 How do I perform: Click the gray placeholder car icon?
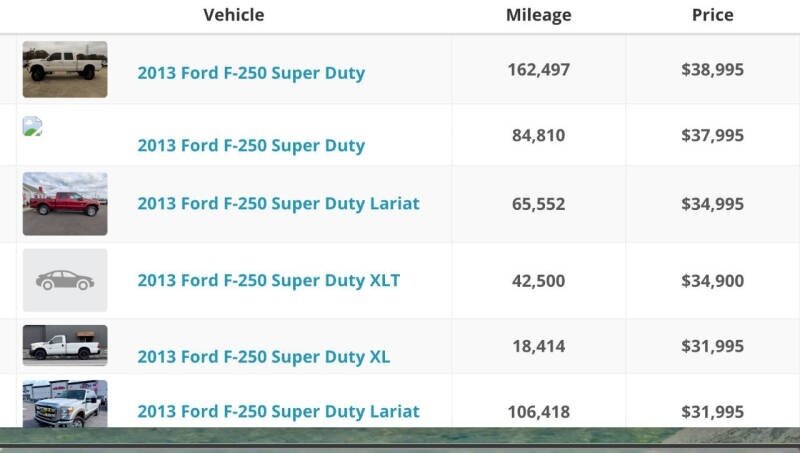[65, 280]
